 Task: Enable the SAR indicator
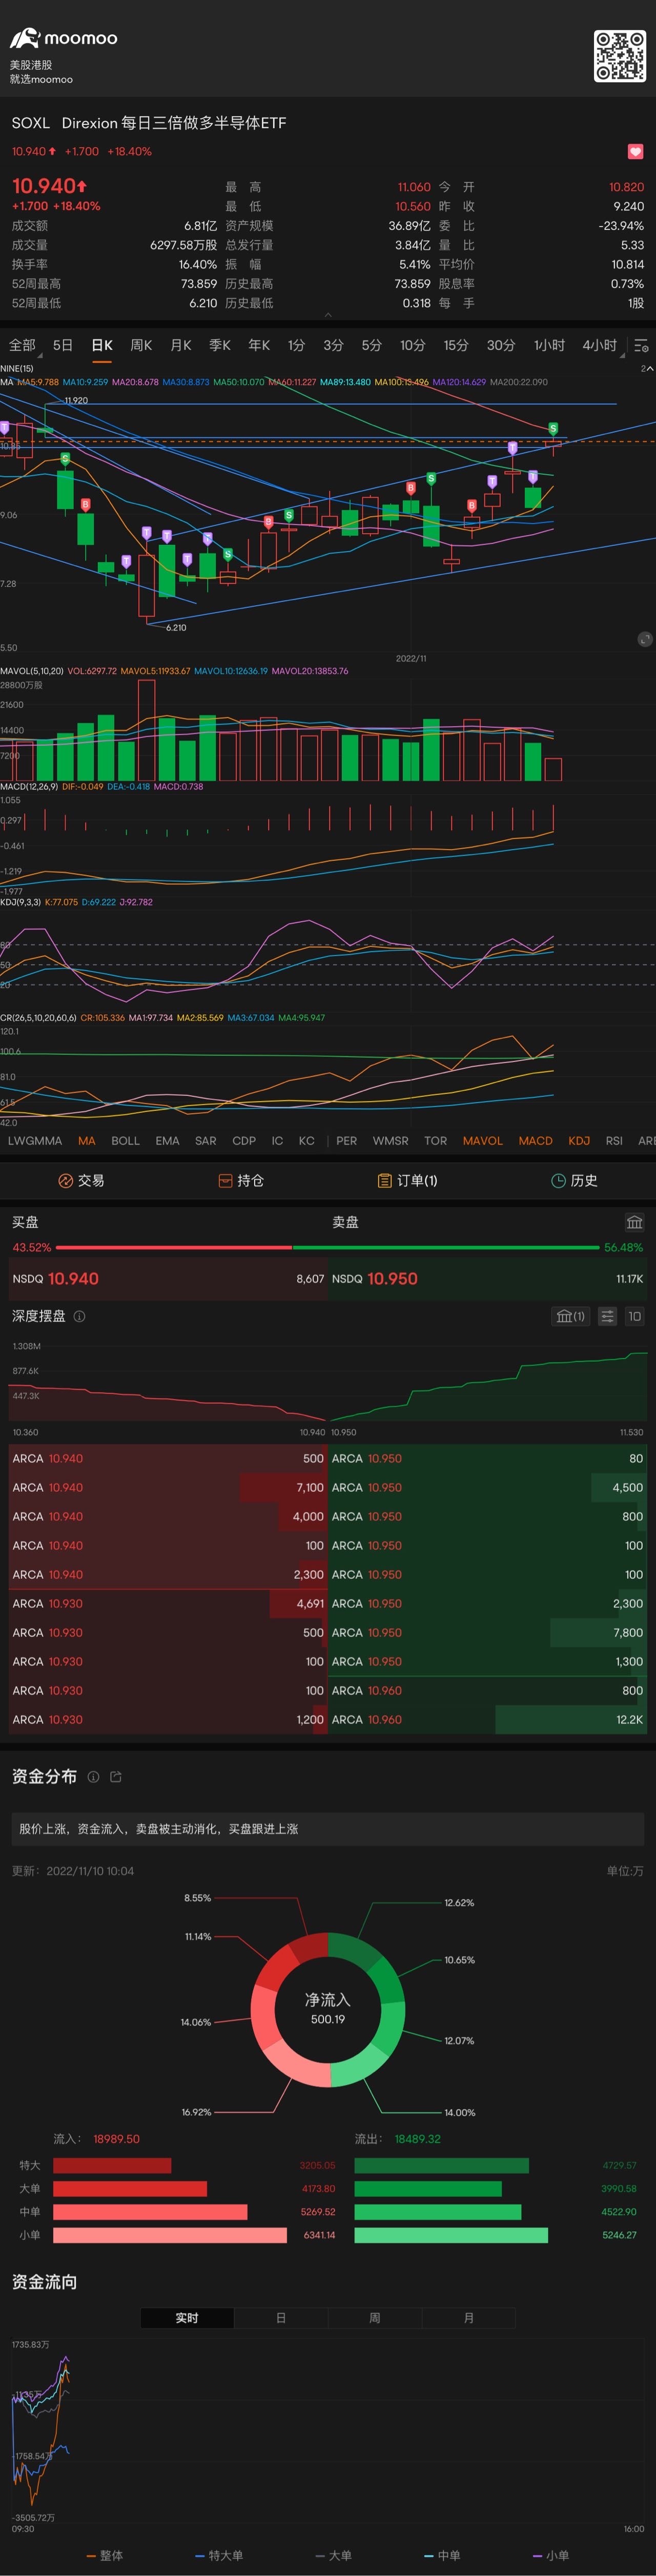(206, 1141)
